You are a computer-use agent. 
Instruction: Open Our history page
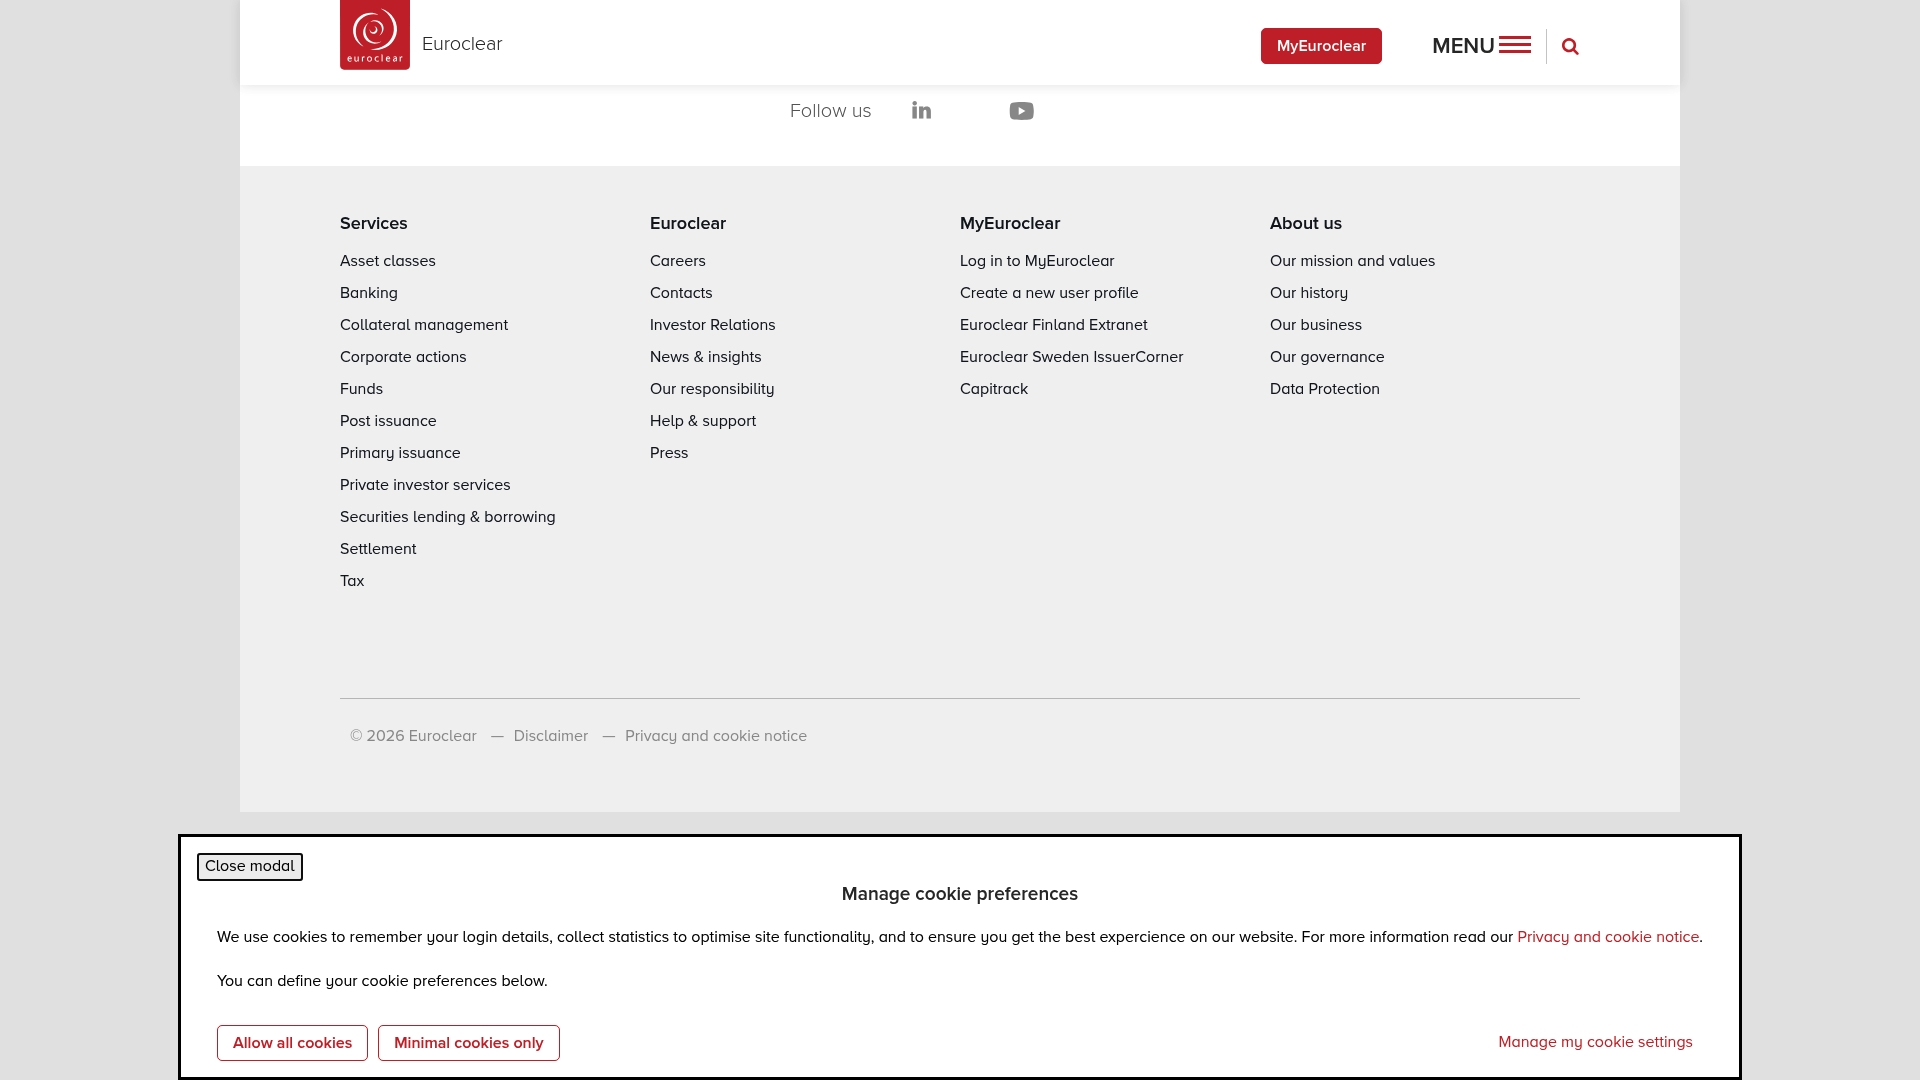[1309, 293]
